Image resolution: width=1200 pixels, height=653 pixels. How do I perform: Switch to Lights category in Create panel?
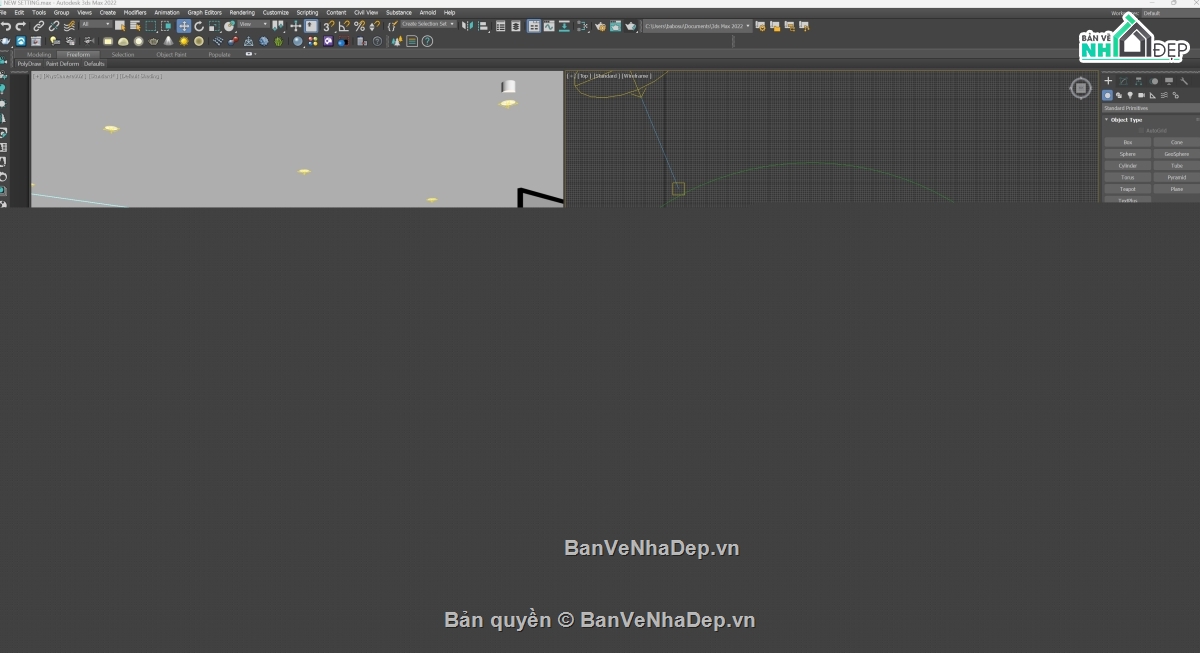1130,96
